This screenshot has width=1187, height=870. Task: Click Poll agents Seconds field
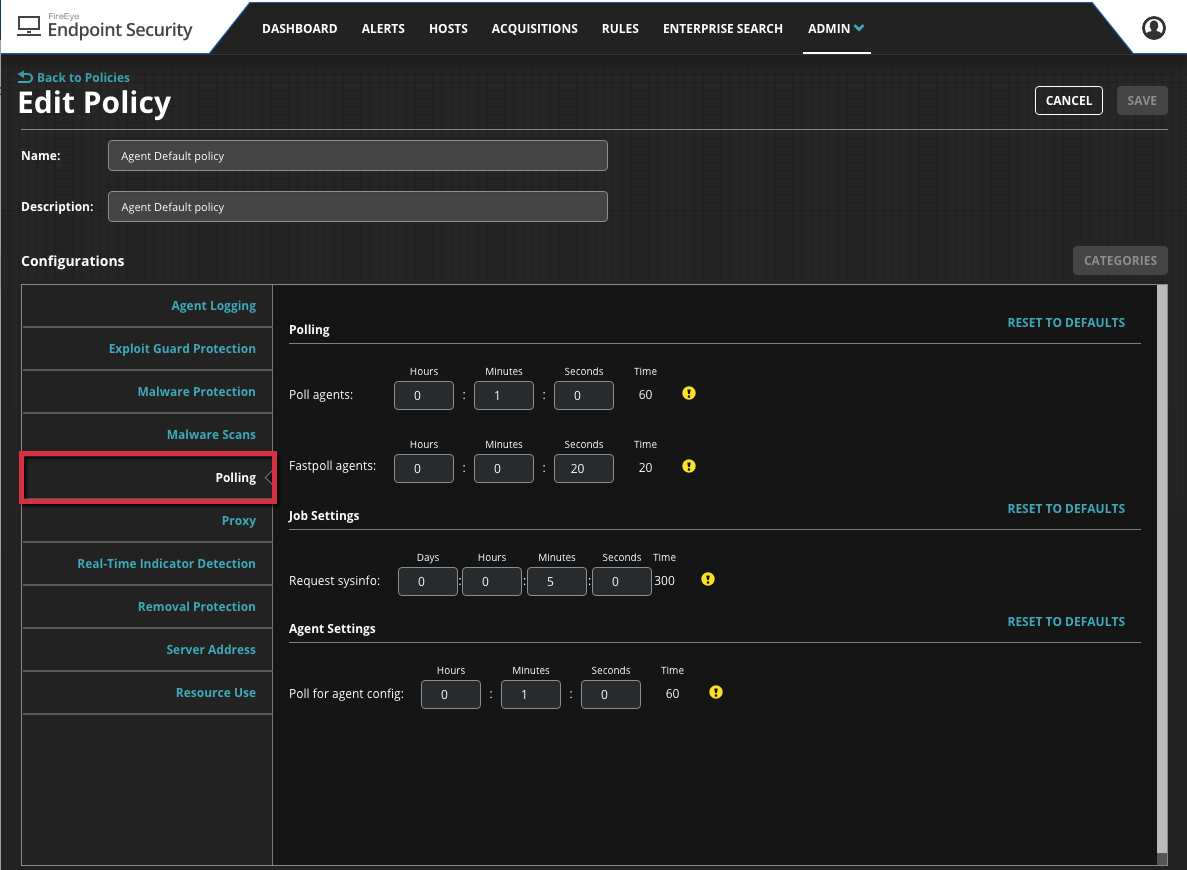(x=584, y=395)
